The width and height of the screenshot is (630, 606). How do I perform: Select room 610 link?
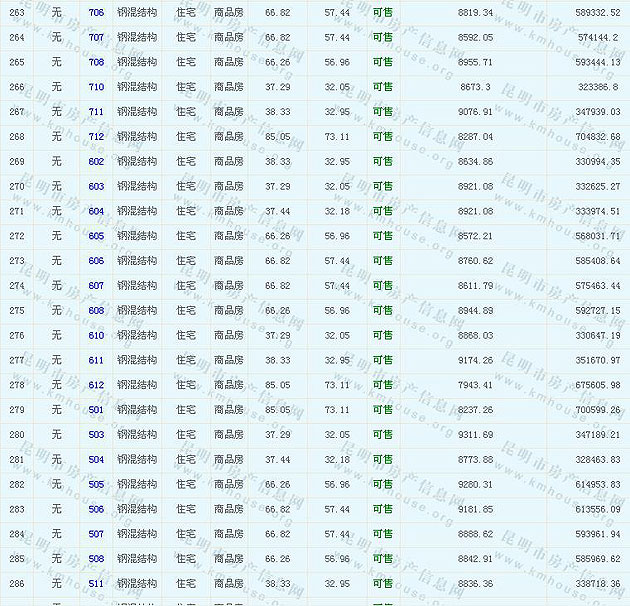(x=96, y=336)
